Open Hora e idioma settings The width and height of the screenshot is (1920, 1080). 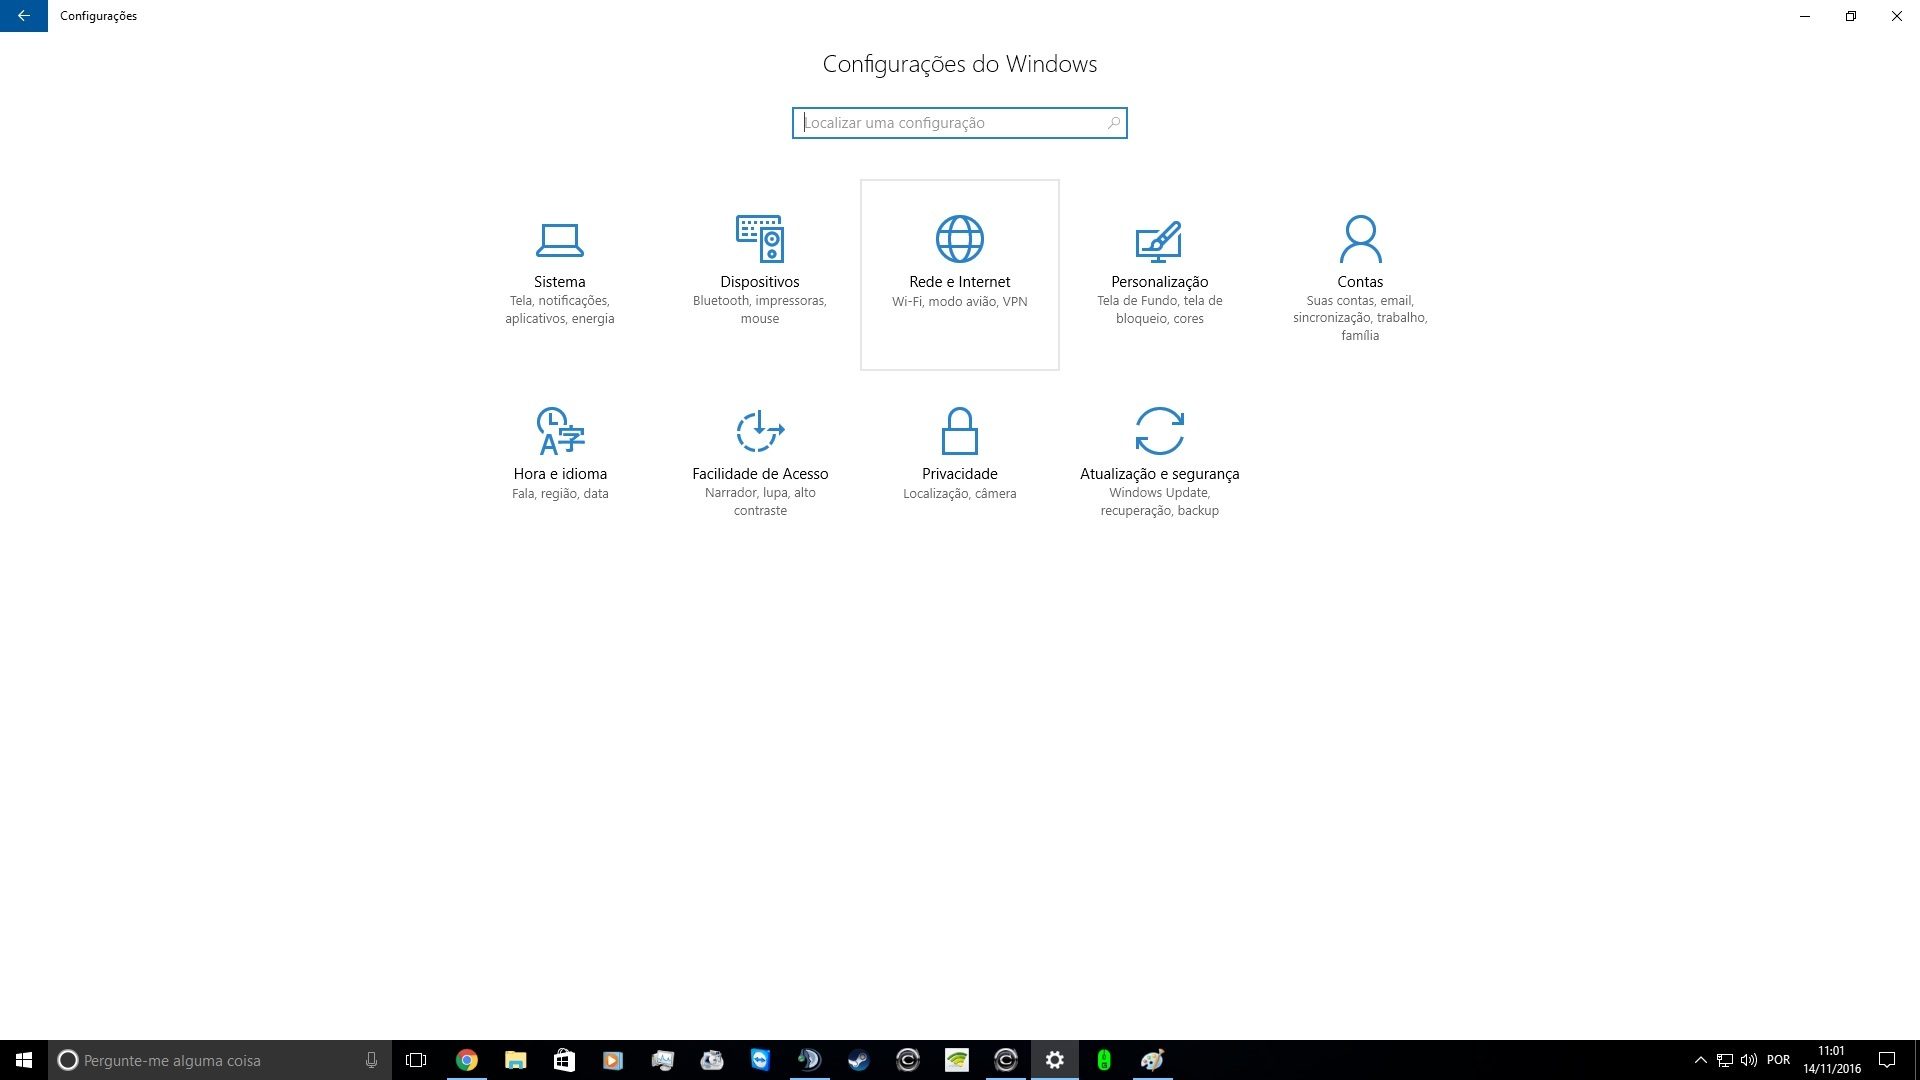[560, 466]
